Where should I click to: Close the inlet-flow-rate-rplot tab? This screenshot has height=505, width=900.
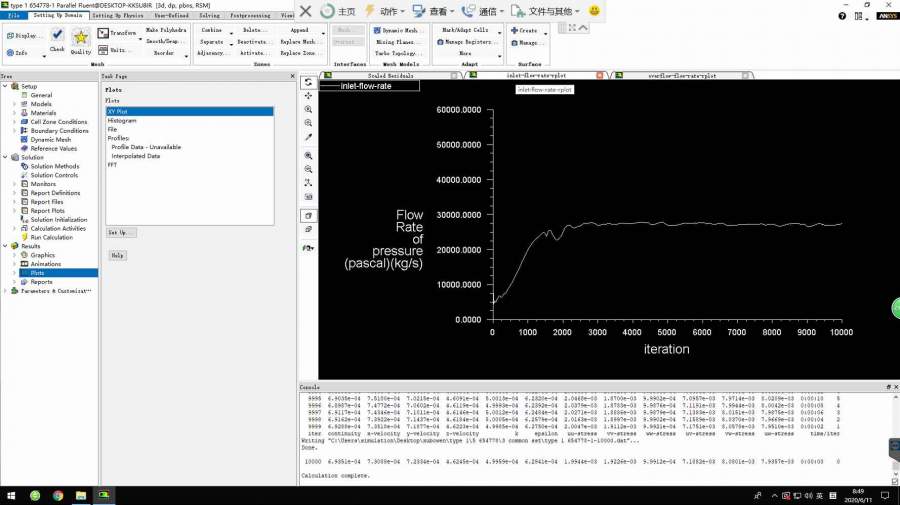pyautogui.click(x=600, y=75)
